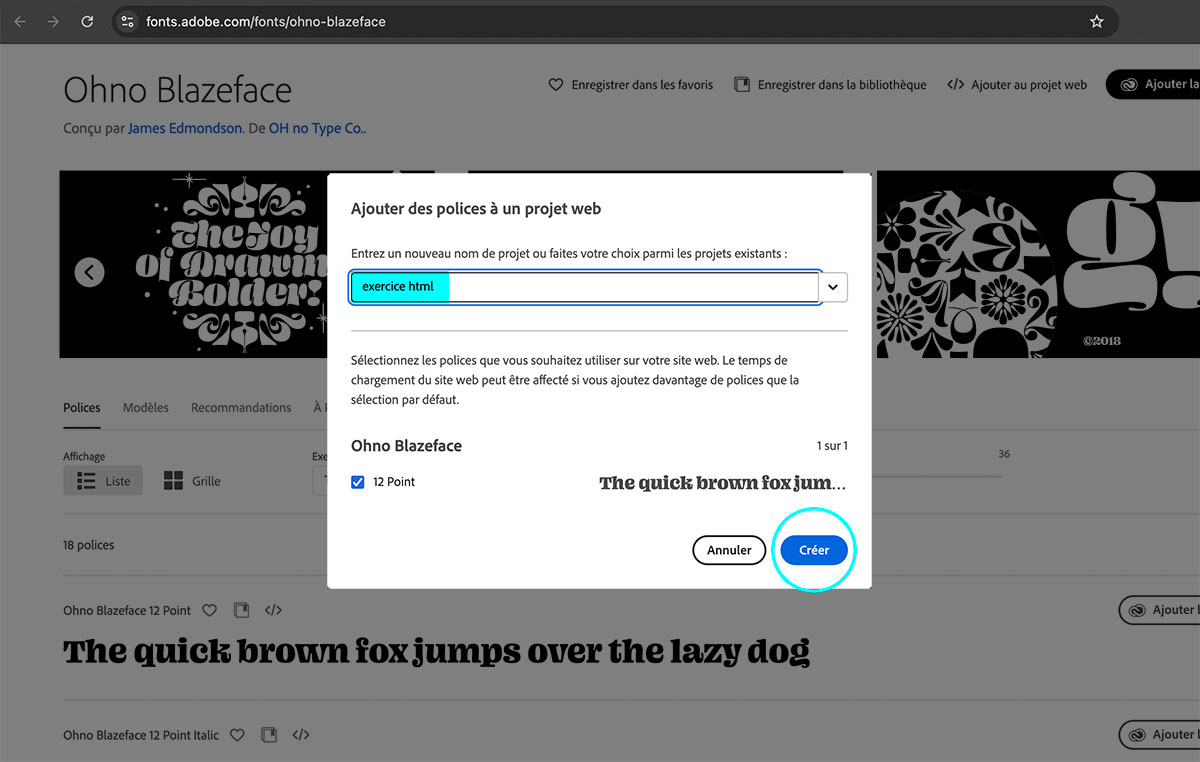Adjust the font size slider near the 36 label
1200x762 pixels.
tap(1000, 477)
